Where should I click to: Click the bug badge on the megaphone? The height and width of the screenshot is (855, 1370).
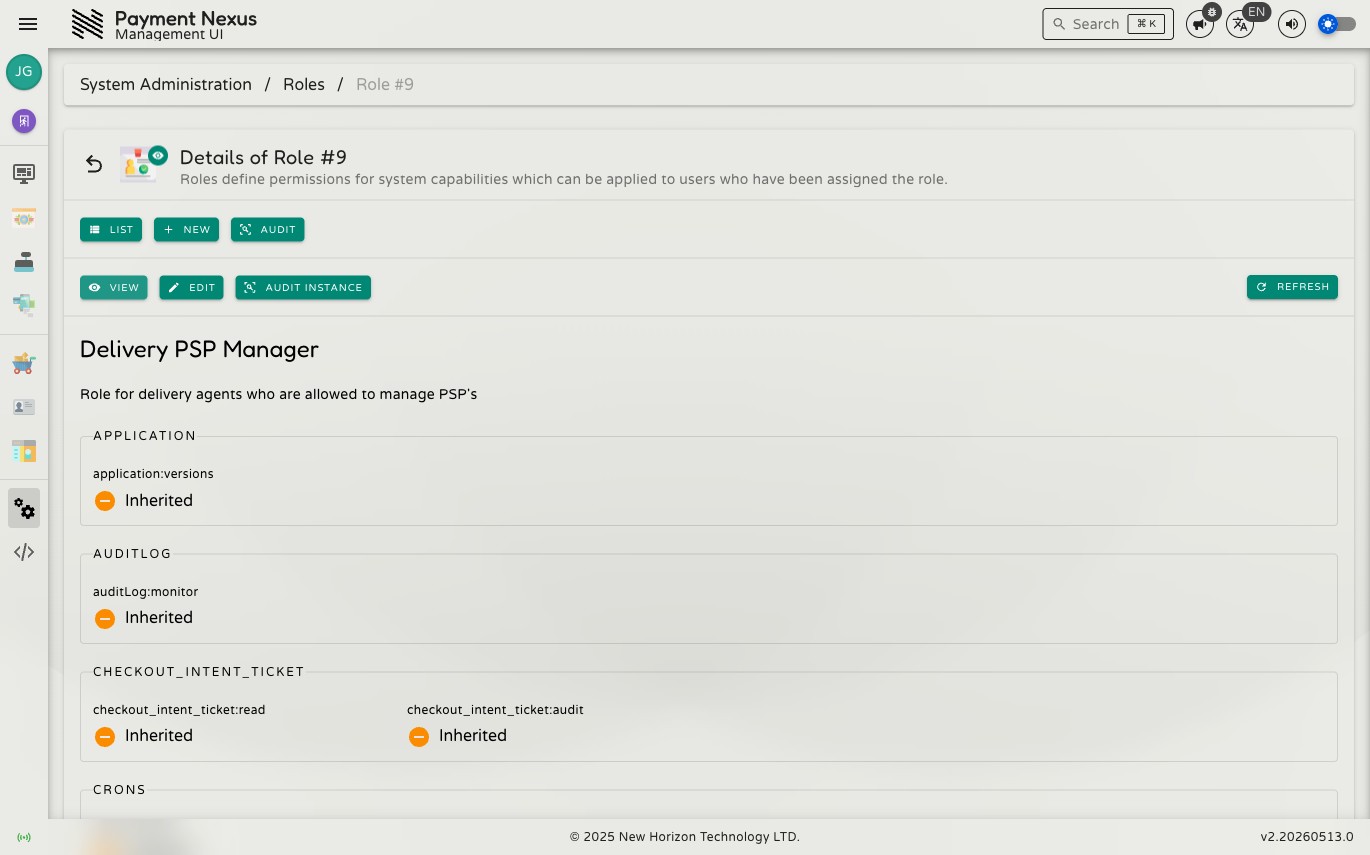pos(1212,12)
